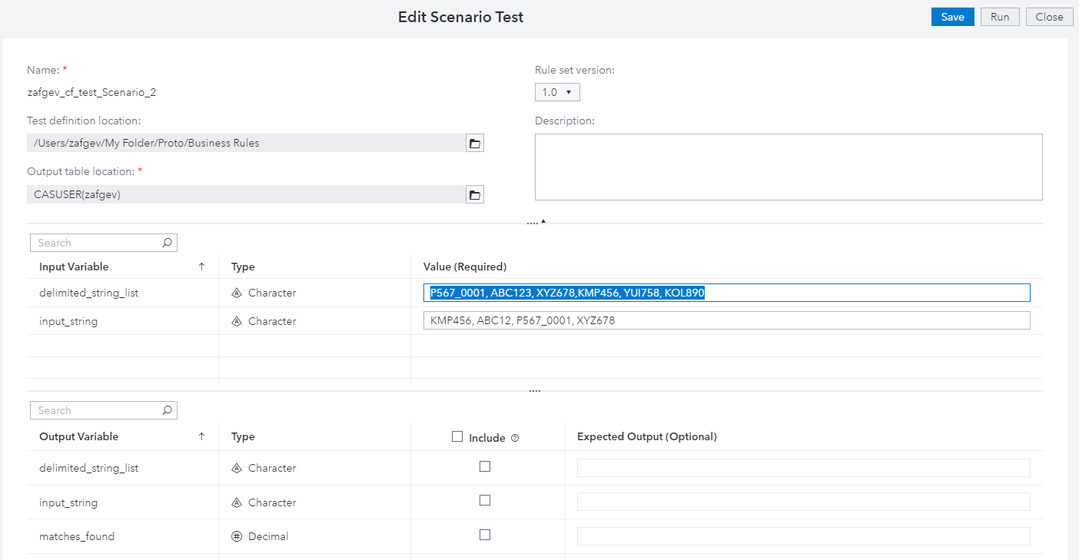Tick the Include box for matches_found
Screen dimensions: 1079x560
[485, 535]
